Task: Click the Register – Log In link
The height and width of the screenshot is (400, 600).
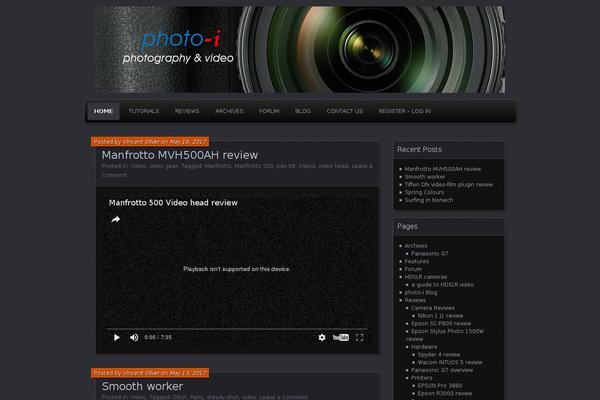Action: click(405, 111)
